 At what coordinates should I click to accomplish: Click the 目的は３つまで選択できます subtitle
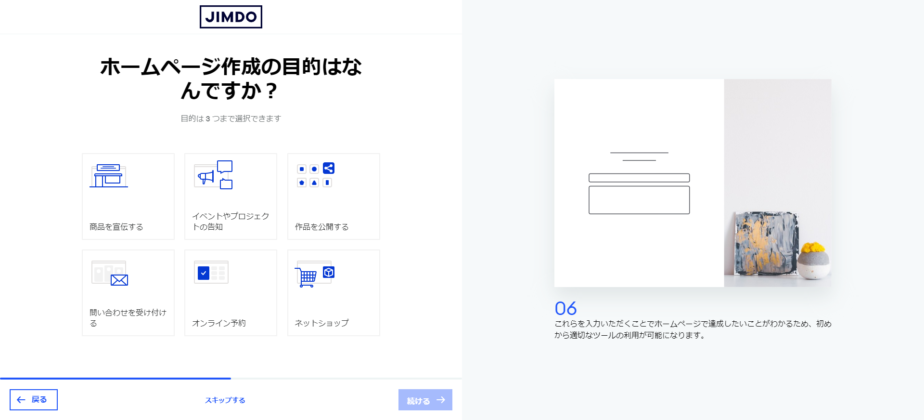(x=231, y=118)
